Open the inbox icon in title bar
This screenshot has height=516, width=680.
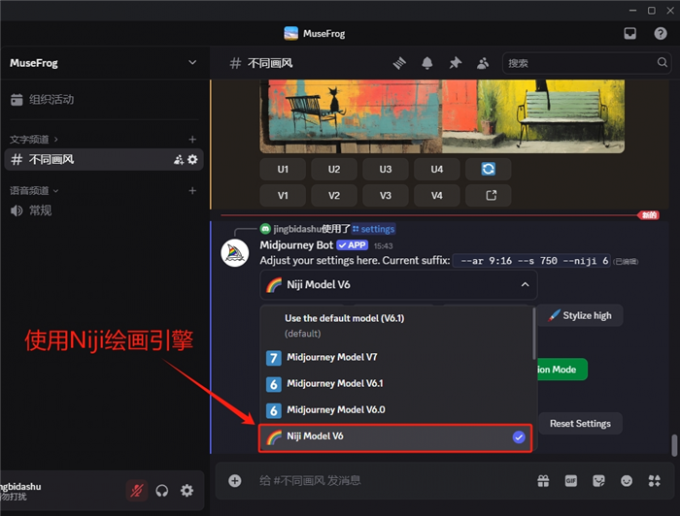(x=630, y=33)
